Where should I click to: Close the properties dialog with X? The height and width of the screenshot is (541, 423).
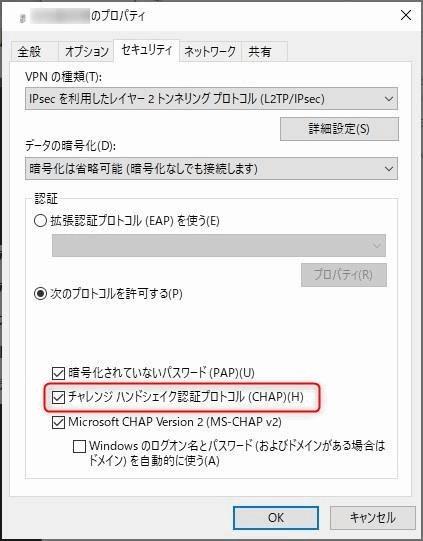pos(406,15)
